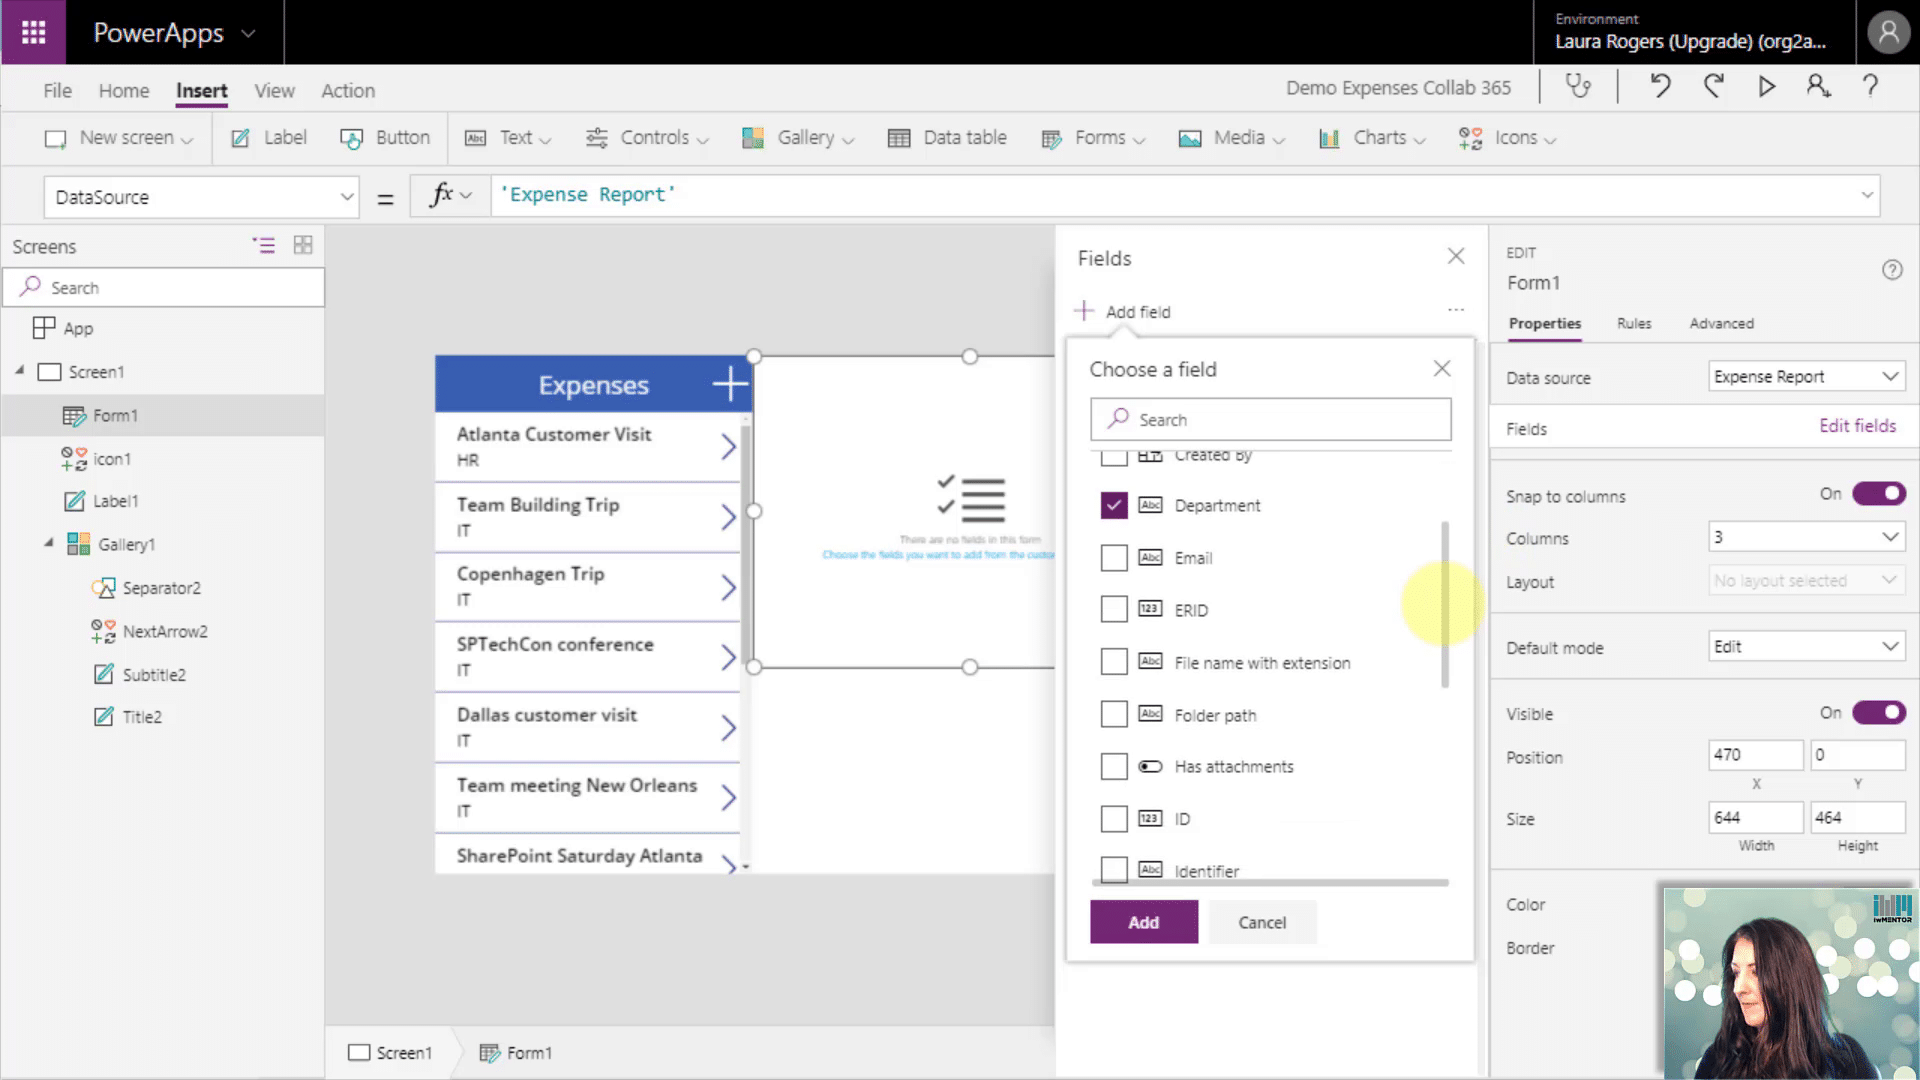The height and width of the screenshot is (1080, 1920).
Task: Open the Share user icon
Action: 1818,87
